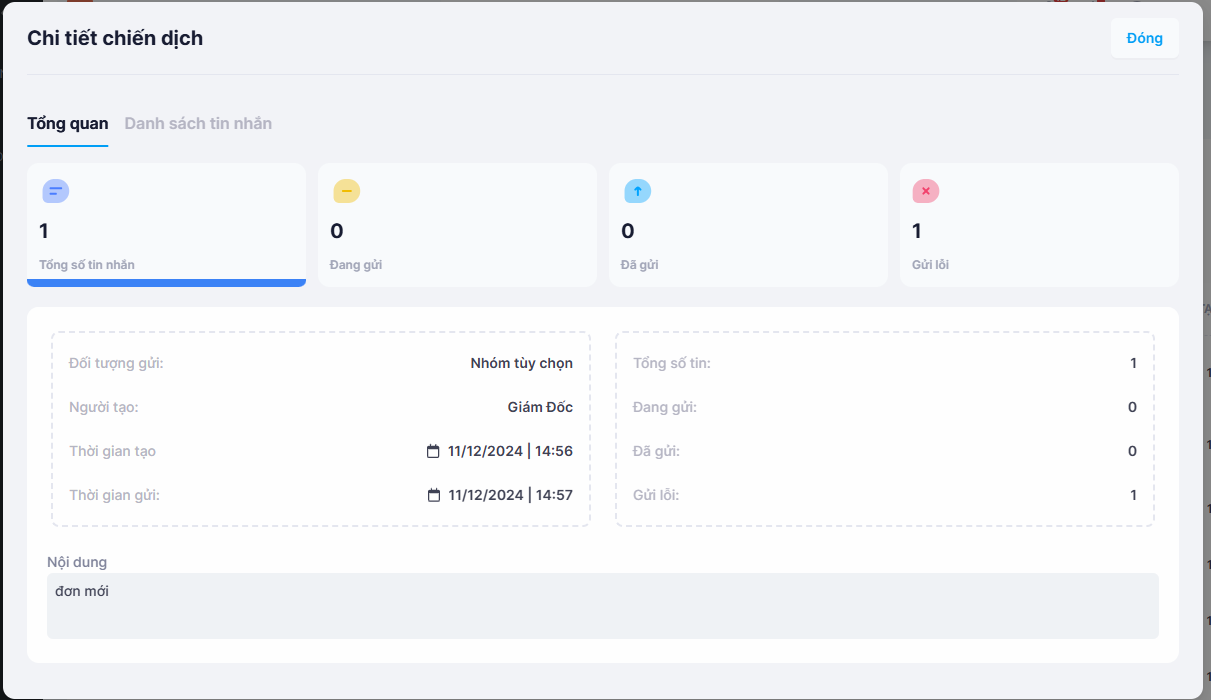Click the blue progress bar under total messages
The height and width of the screenshot is (700, 1211).
(x=166, y=283)
